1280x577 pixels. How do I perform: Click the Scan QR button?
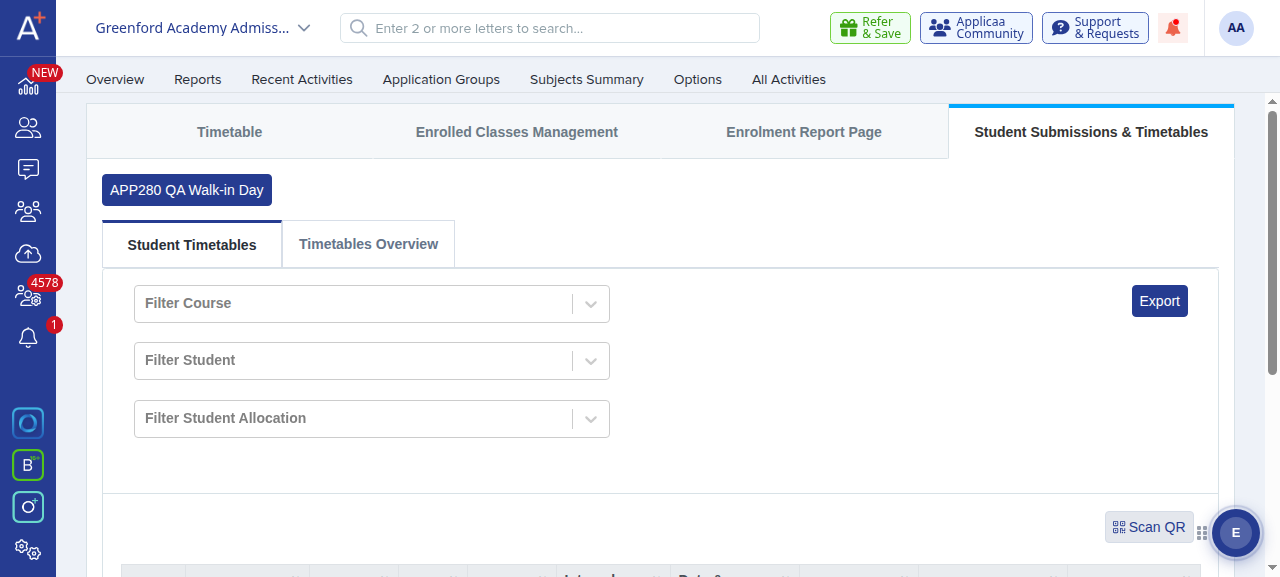[x=1149, y=527]
